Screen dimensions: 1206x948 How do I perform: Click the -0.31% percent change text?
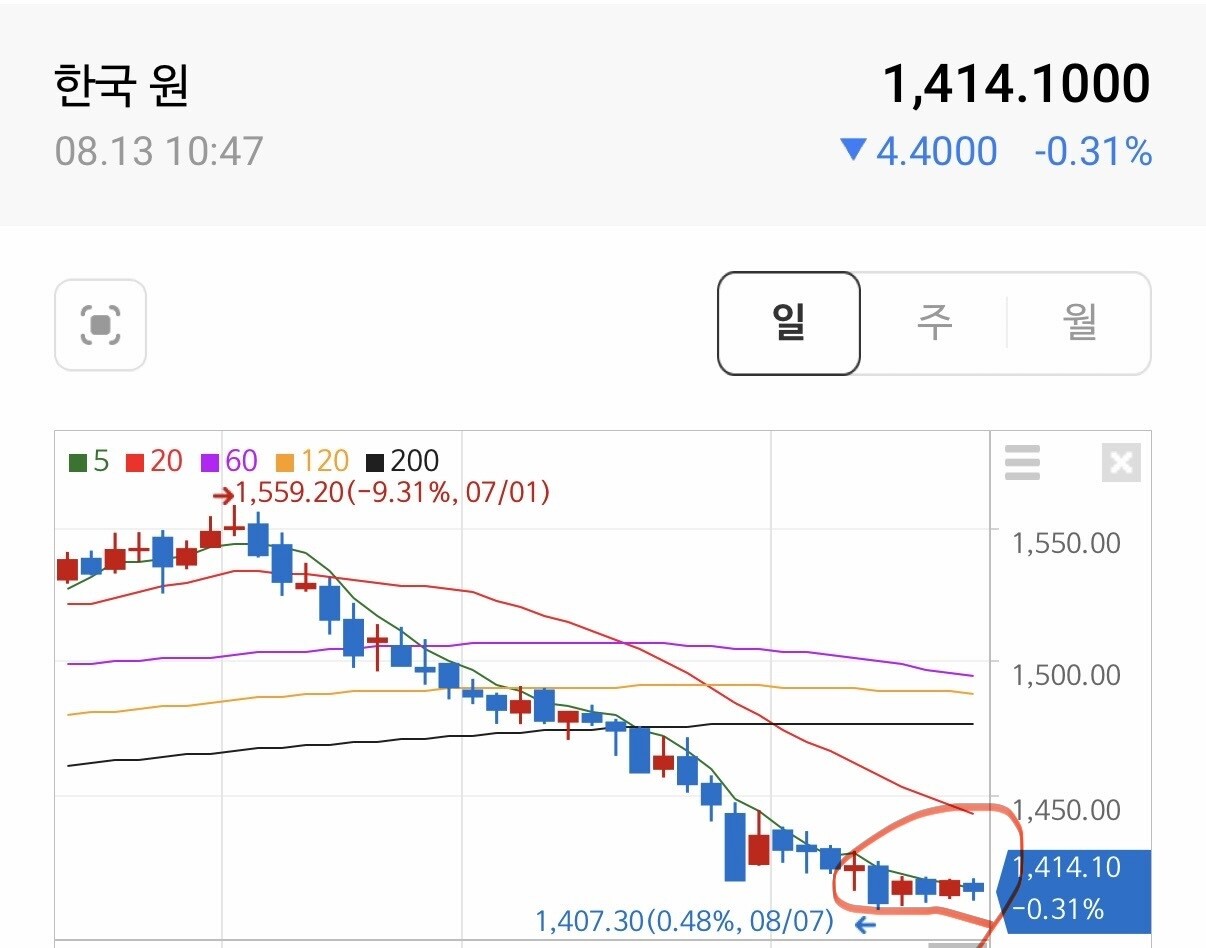(1093, 152)
